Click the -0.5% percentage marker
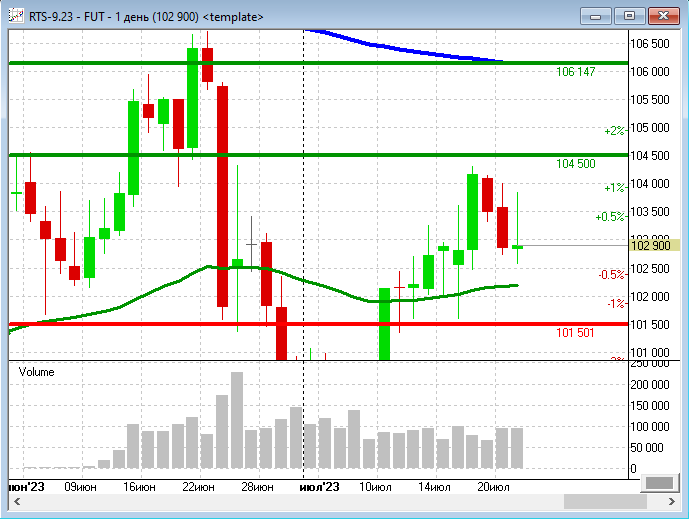The width and height of the screenshot is (689, 519). [611, 275]
